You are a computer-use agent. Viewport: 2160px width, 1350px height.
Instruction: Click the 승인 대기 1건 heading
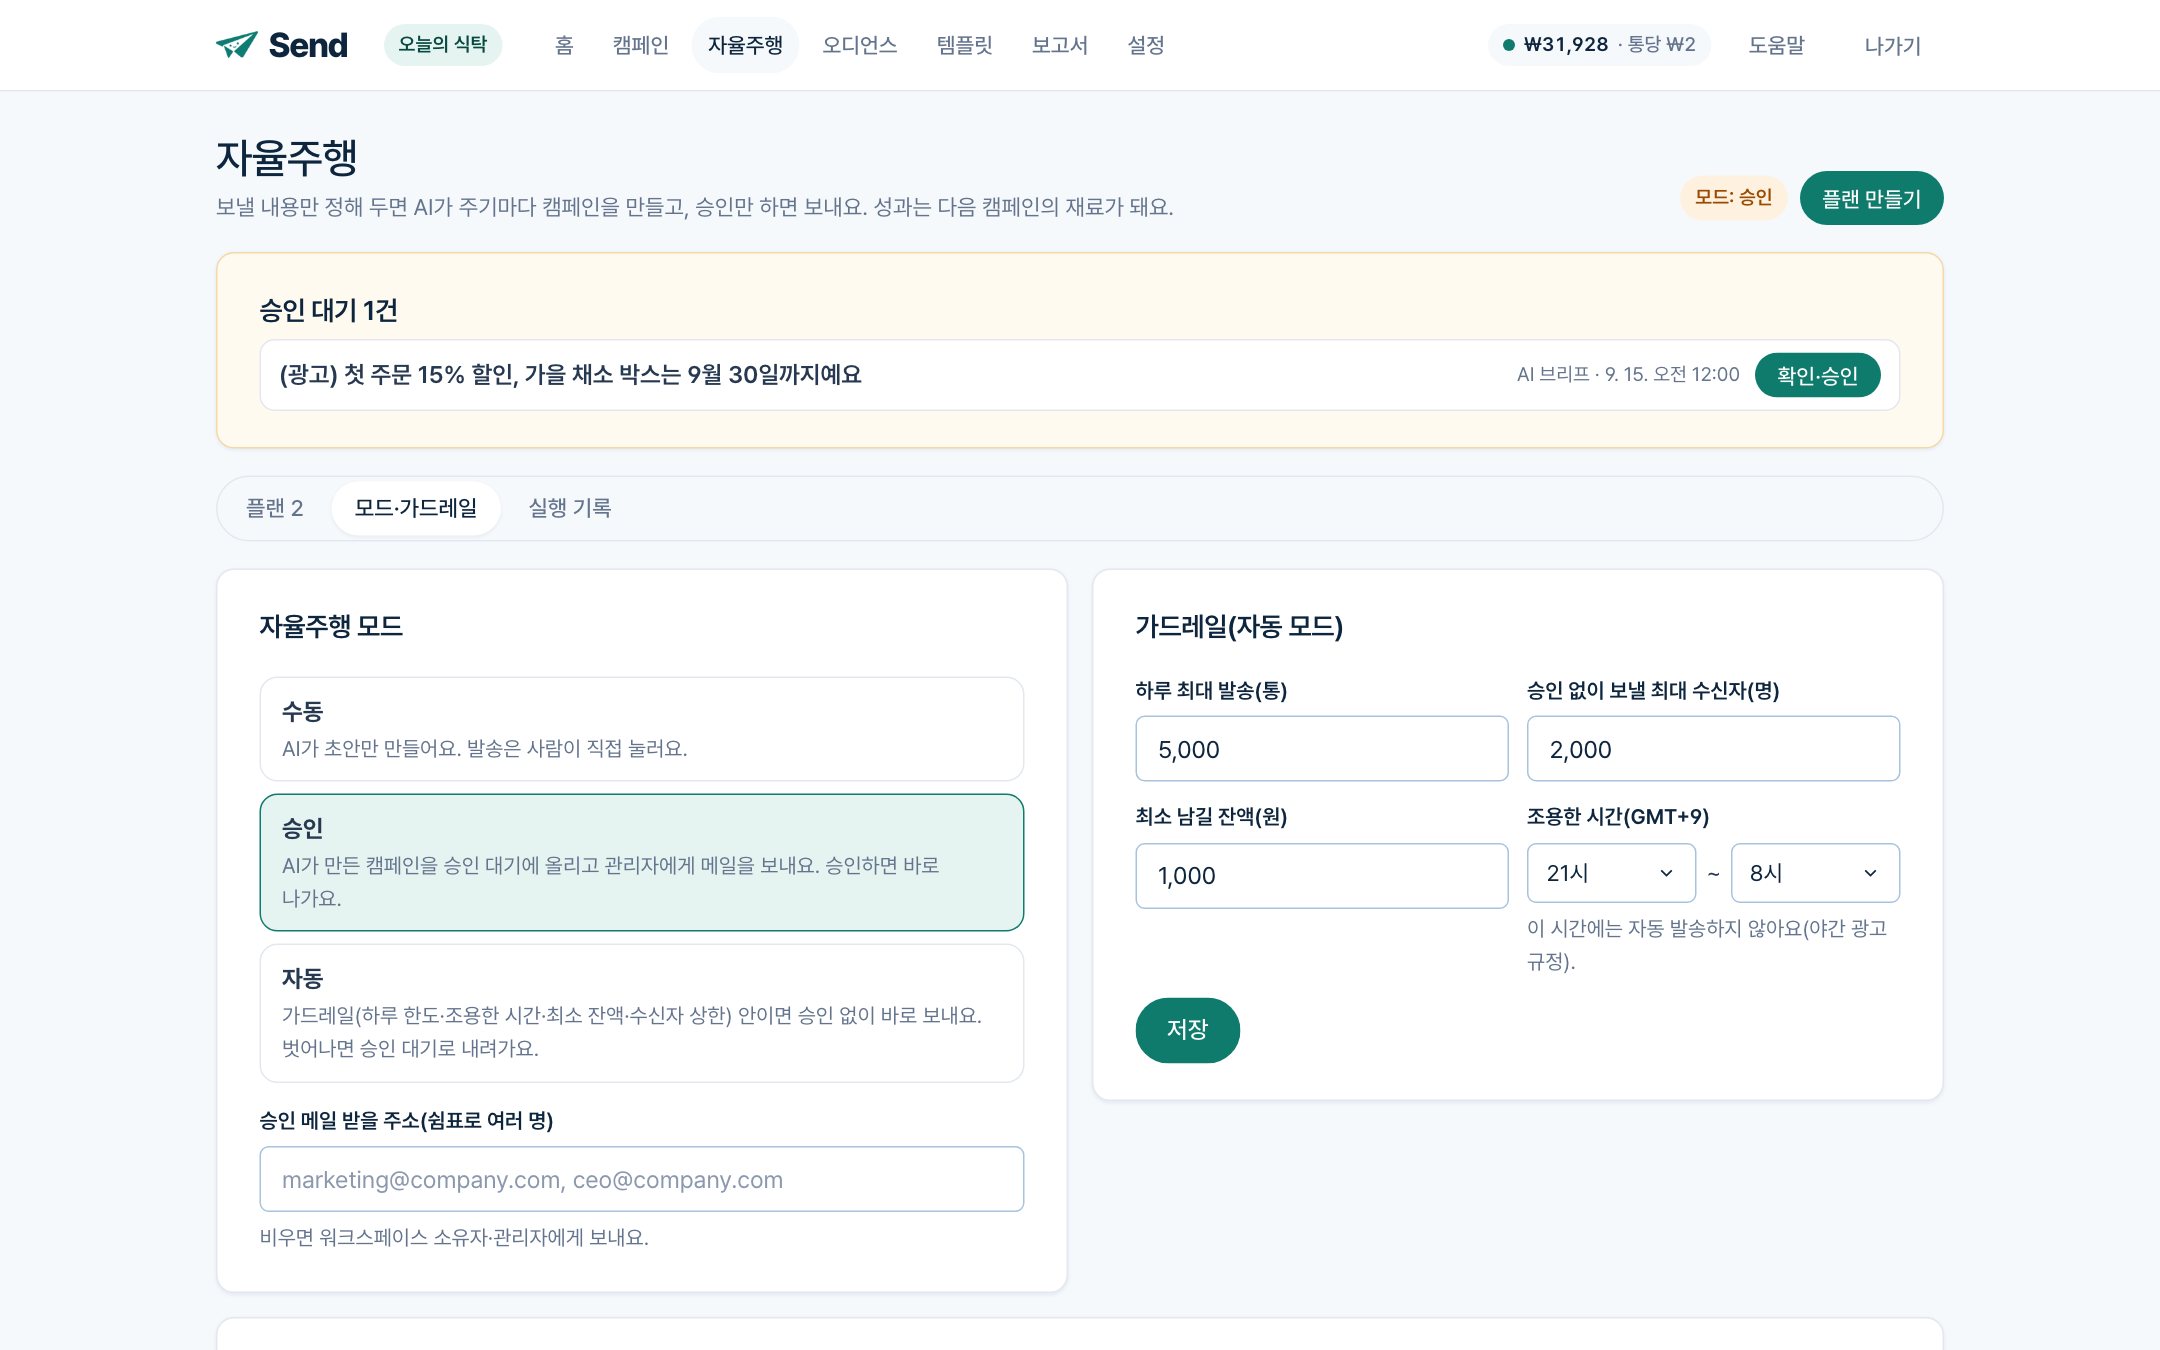click(328, 310)
